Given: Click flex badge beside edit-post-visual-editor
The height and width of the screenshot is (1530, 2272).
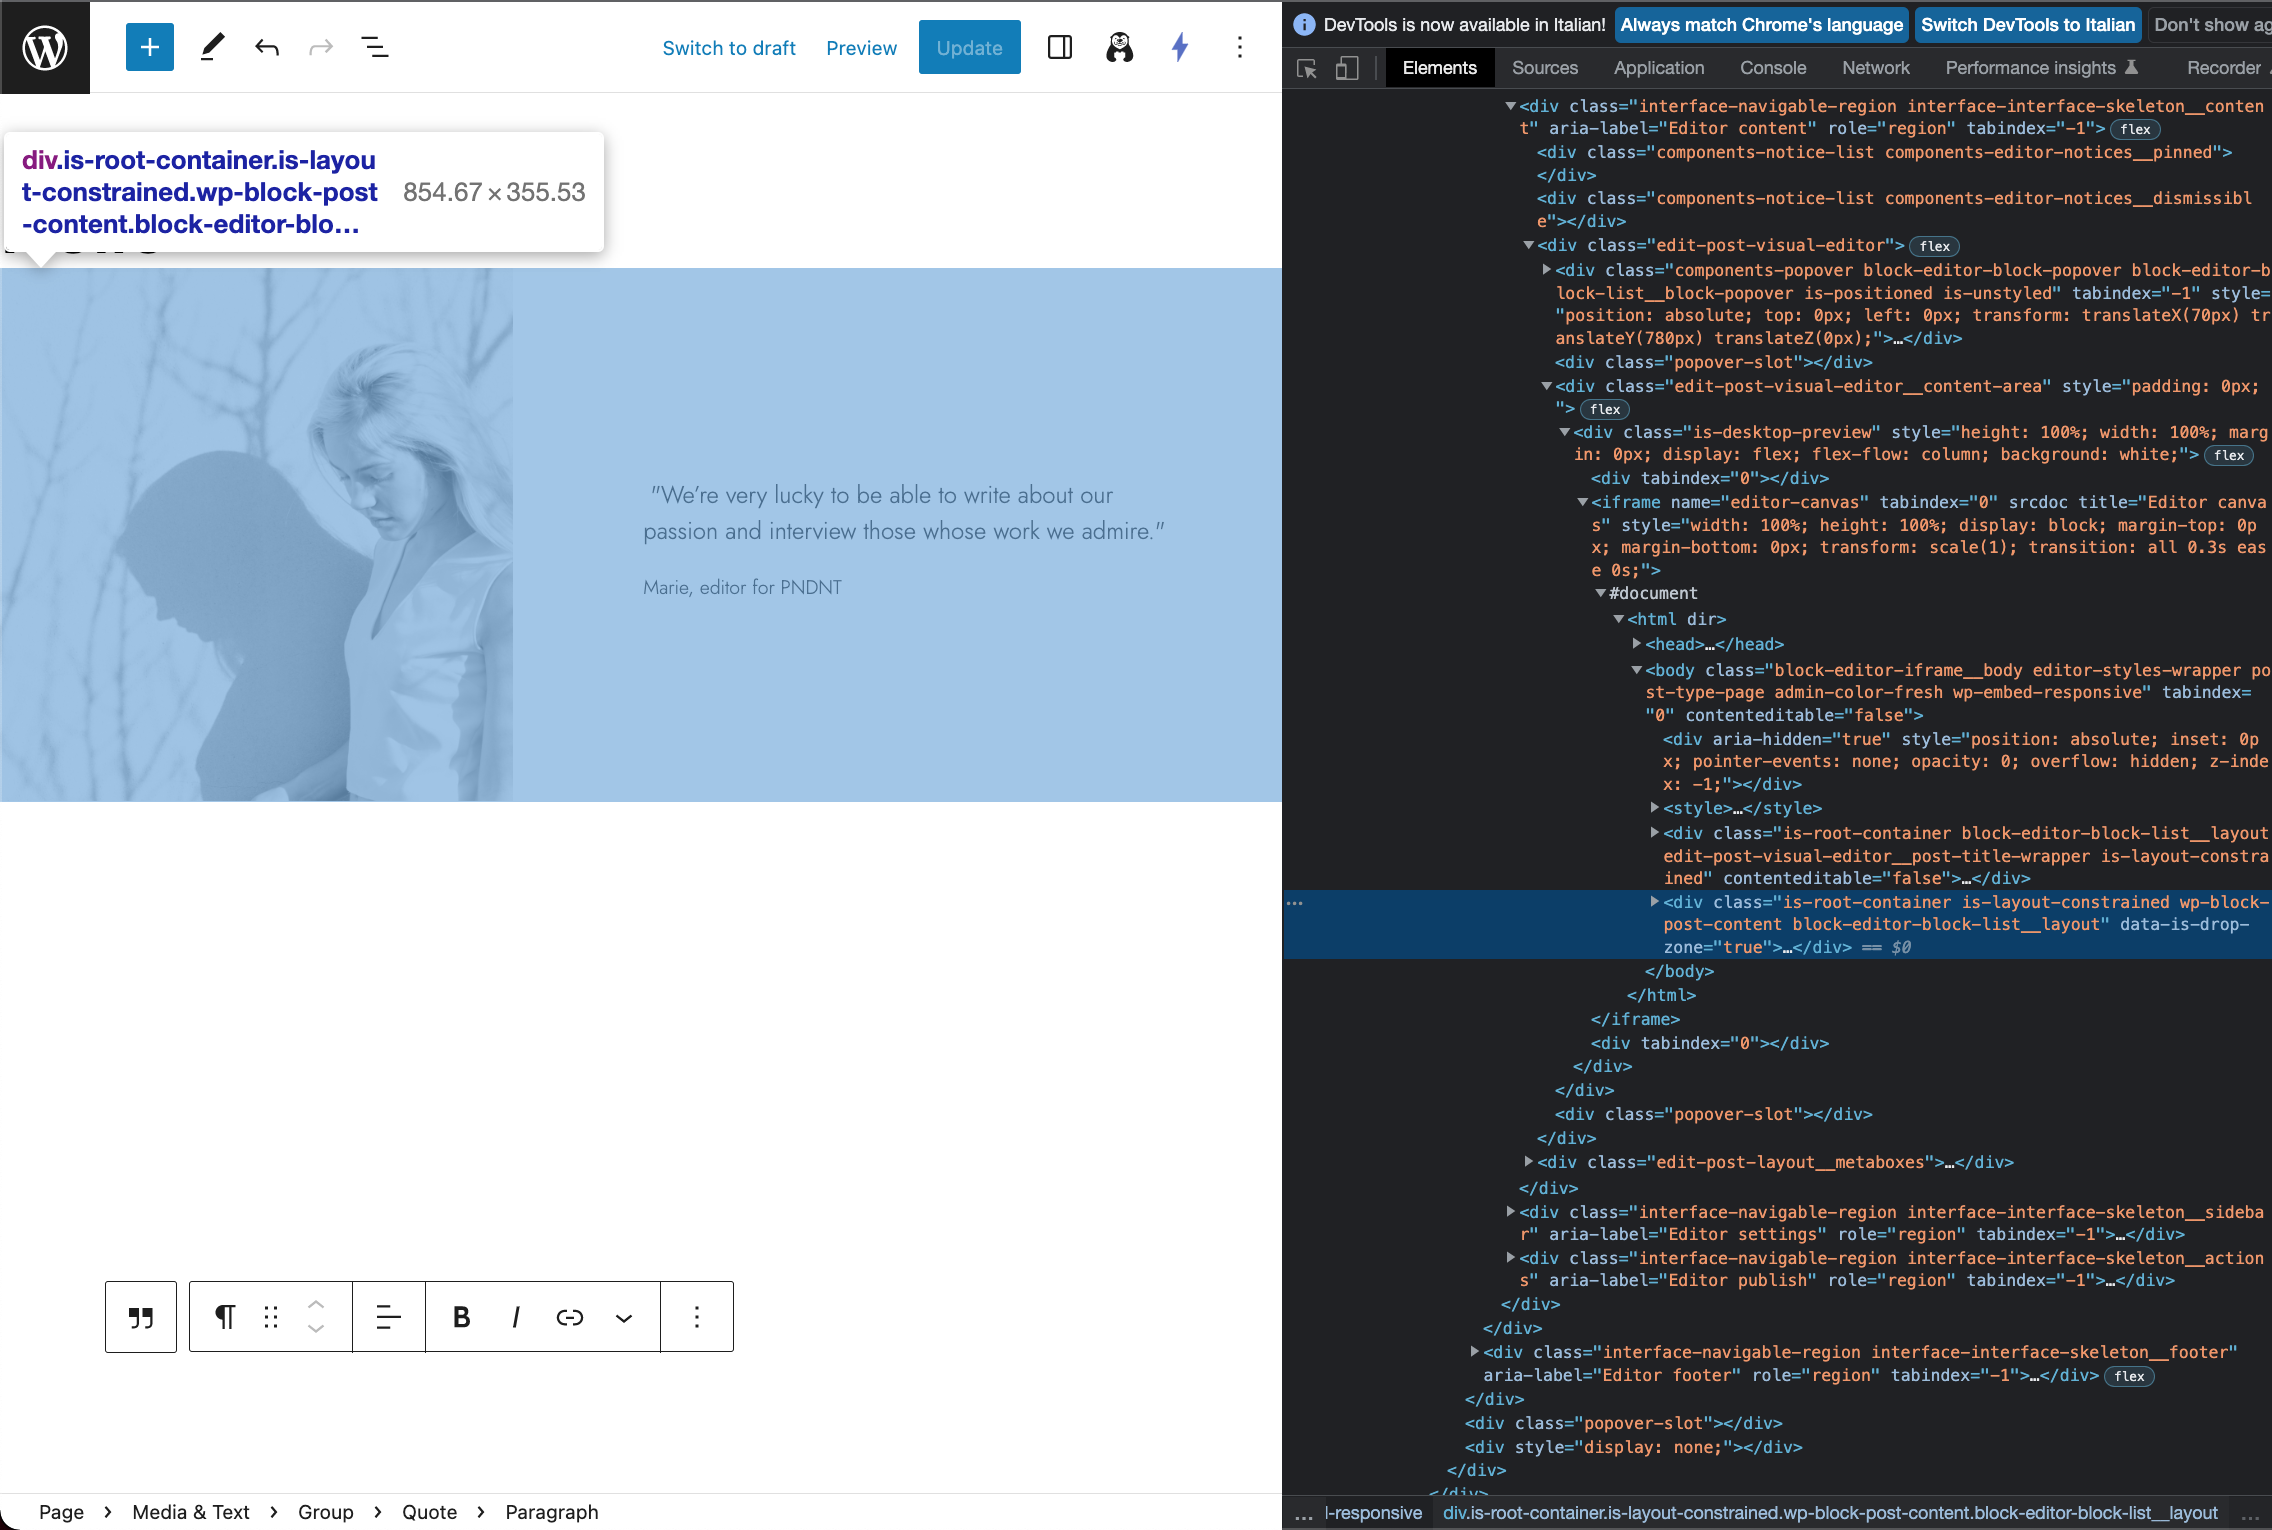Looking at the screenshot, I should point(1934,246).
